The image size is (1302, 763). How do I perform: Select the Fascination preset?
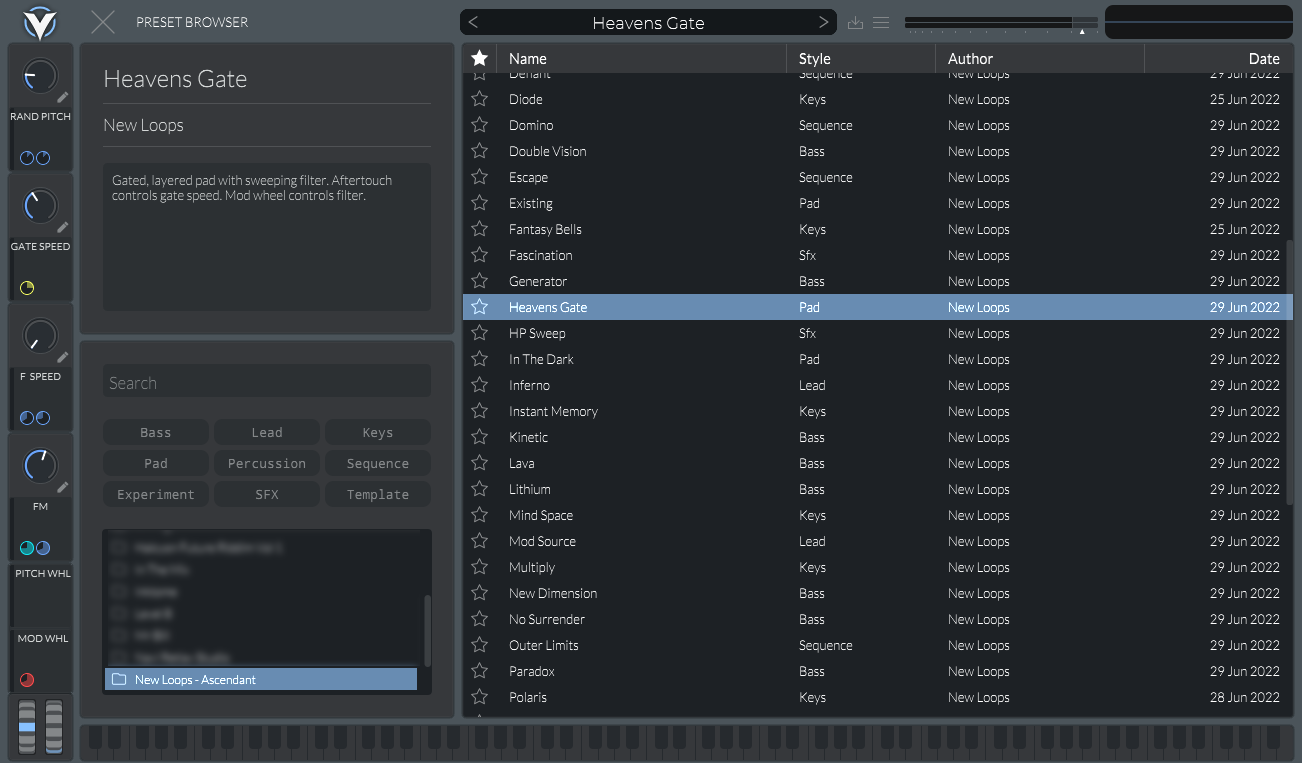(x=877, y=255)
